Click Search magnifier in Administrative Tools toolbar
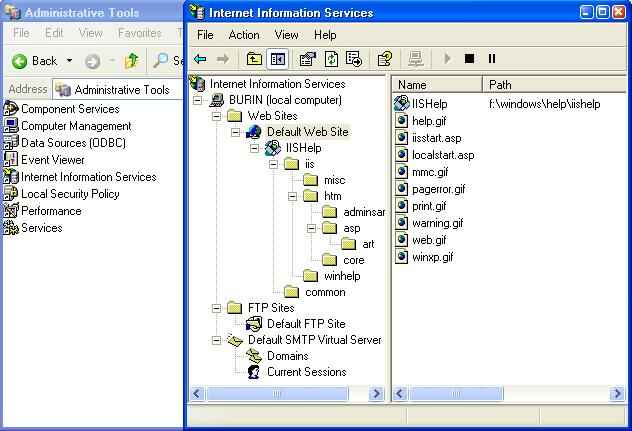632x431 pixels. click(x=160, y=61)
